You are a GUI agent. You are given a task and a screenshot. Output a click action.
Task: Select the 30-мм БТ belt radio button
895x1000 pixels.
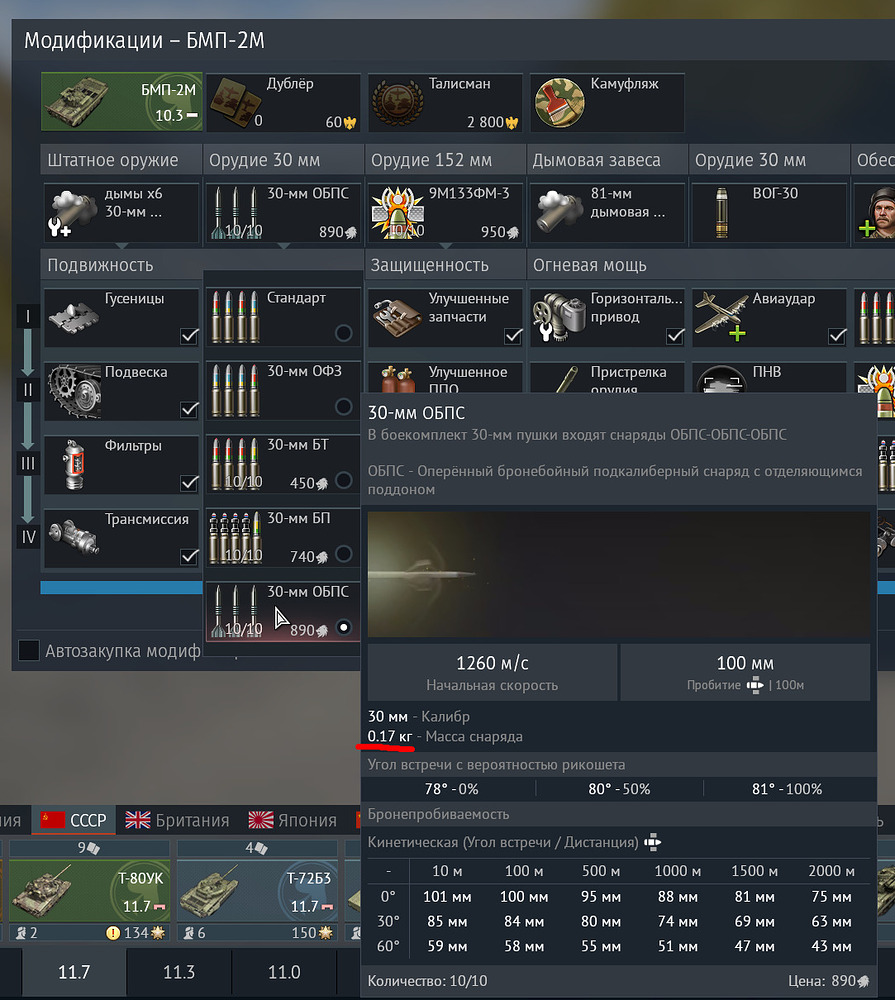coord(343,480)
